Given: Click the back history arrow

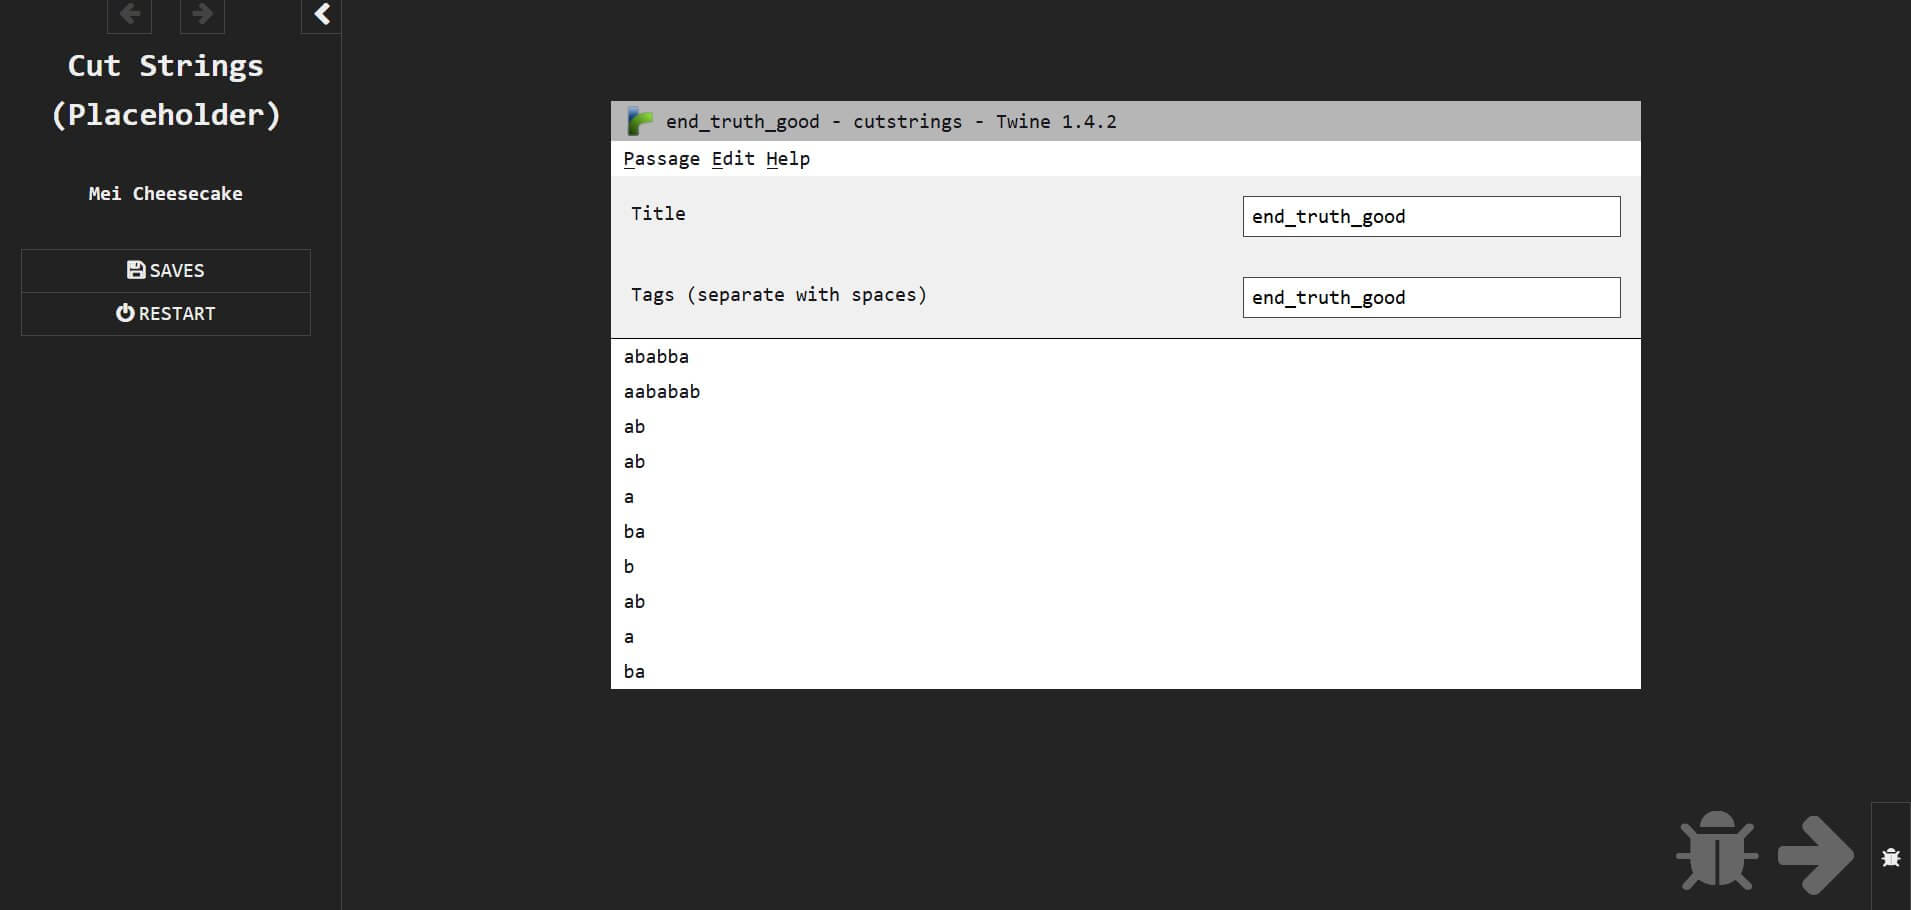Looking at the screenshot, I should click(130, 14).
